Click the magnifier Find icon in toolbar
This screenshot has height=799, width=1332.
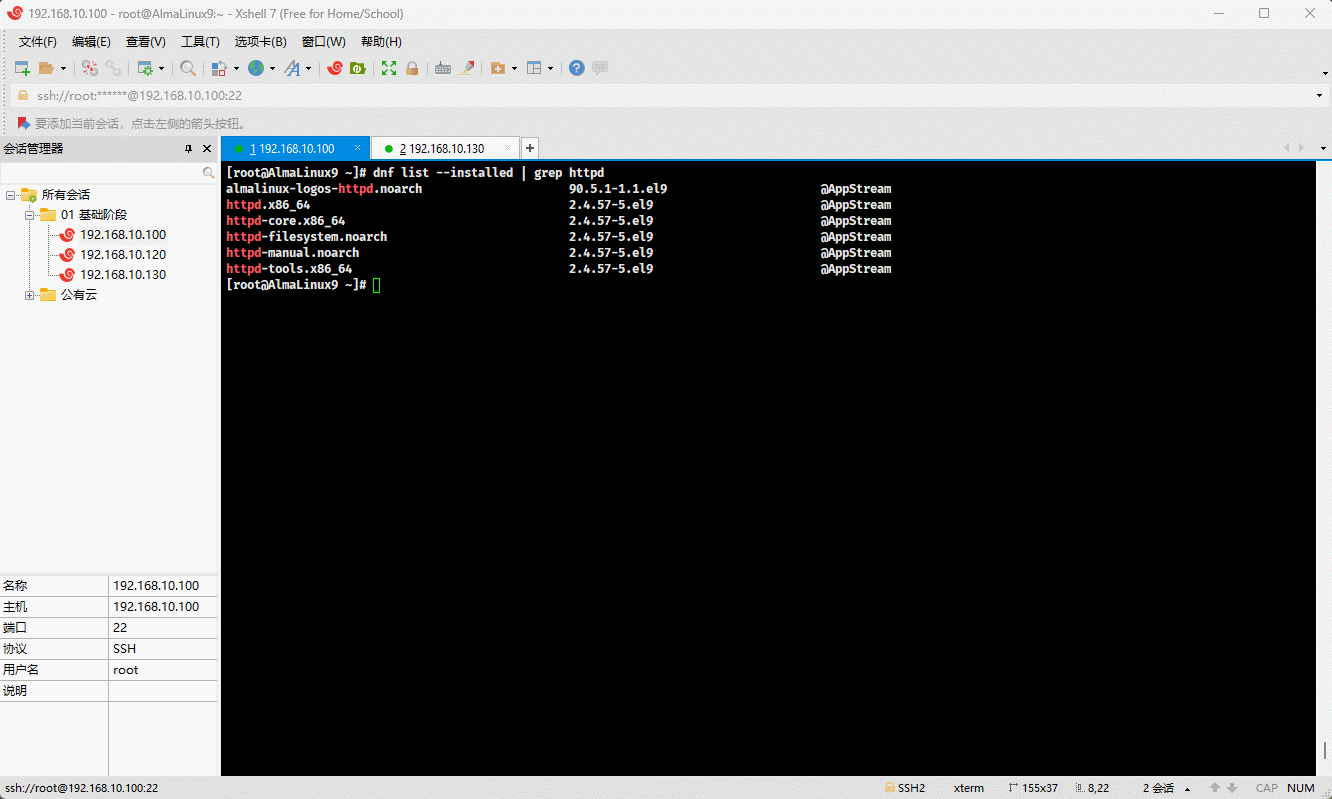pos(188,68)
